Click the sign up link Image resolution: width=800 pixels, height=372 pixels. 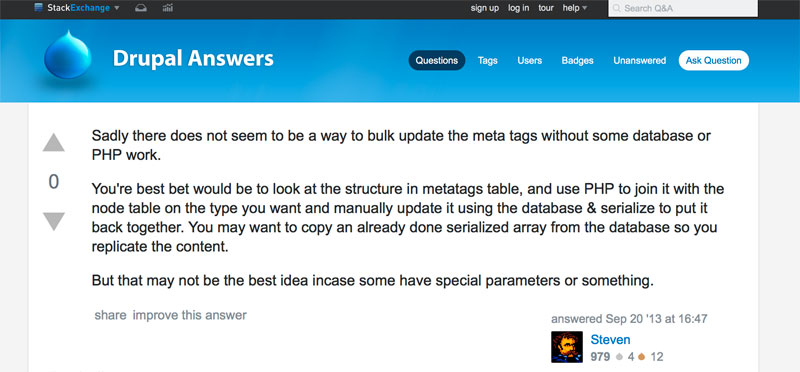pos(485,8)
